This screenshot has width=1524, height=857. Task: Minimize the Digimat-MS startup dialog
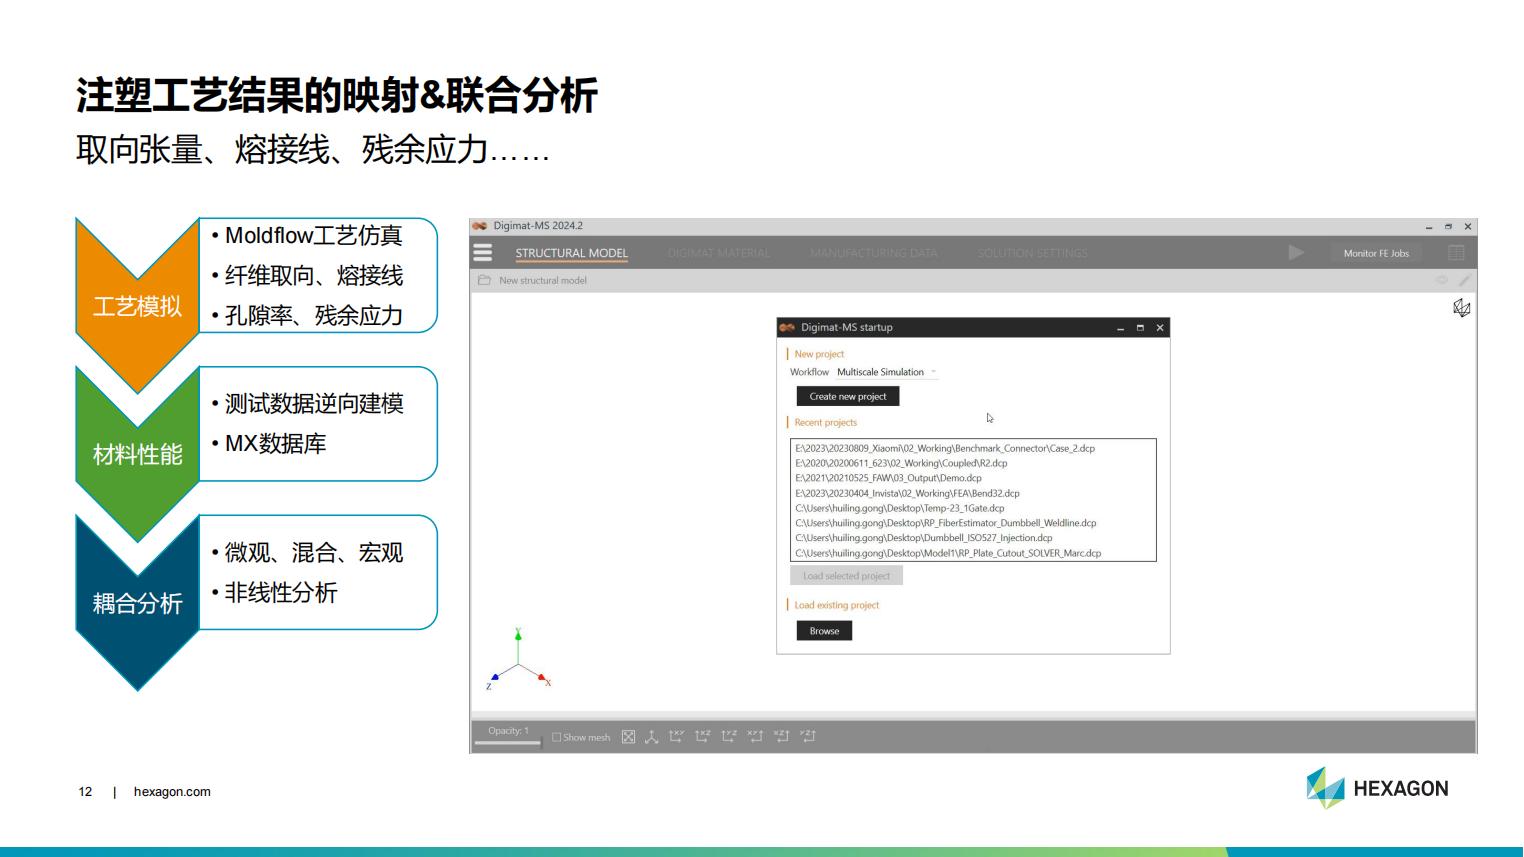(x=1120, y=328)
